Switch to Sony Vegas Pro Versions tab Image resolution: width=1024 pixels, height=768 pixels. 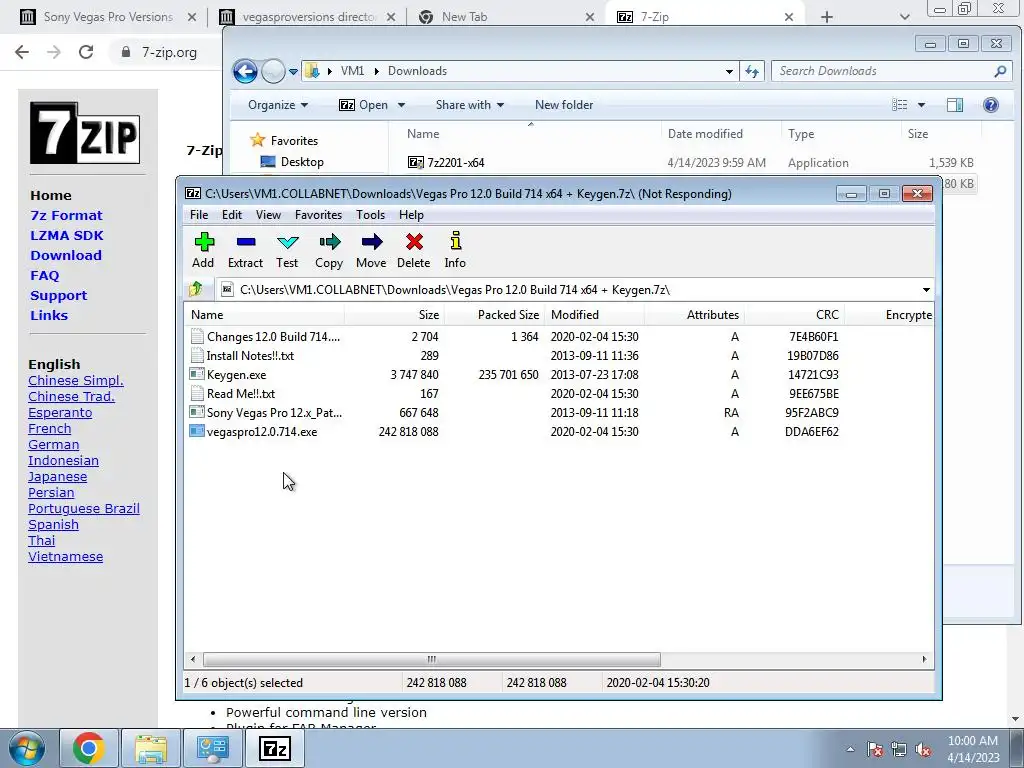(x=108, y=17)
